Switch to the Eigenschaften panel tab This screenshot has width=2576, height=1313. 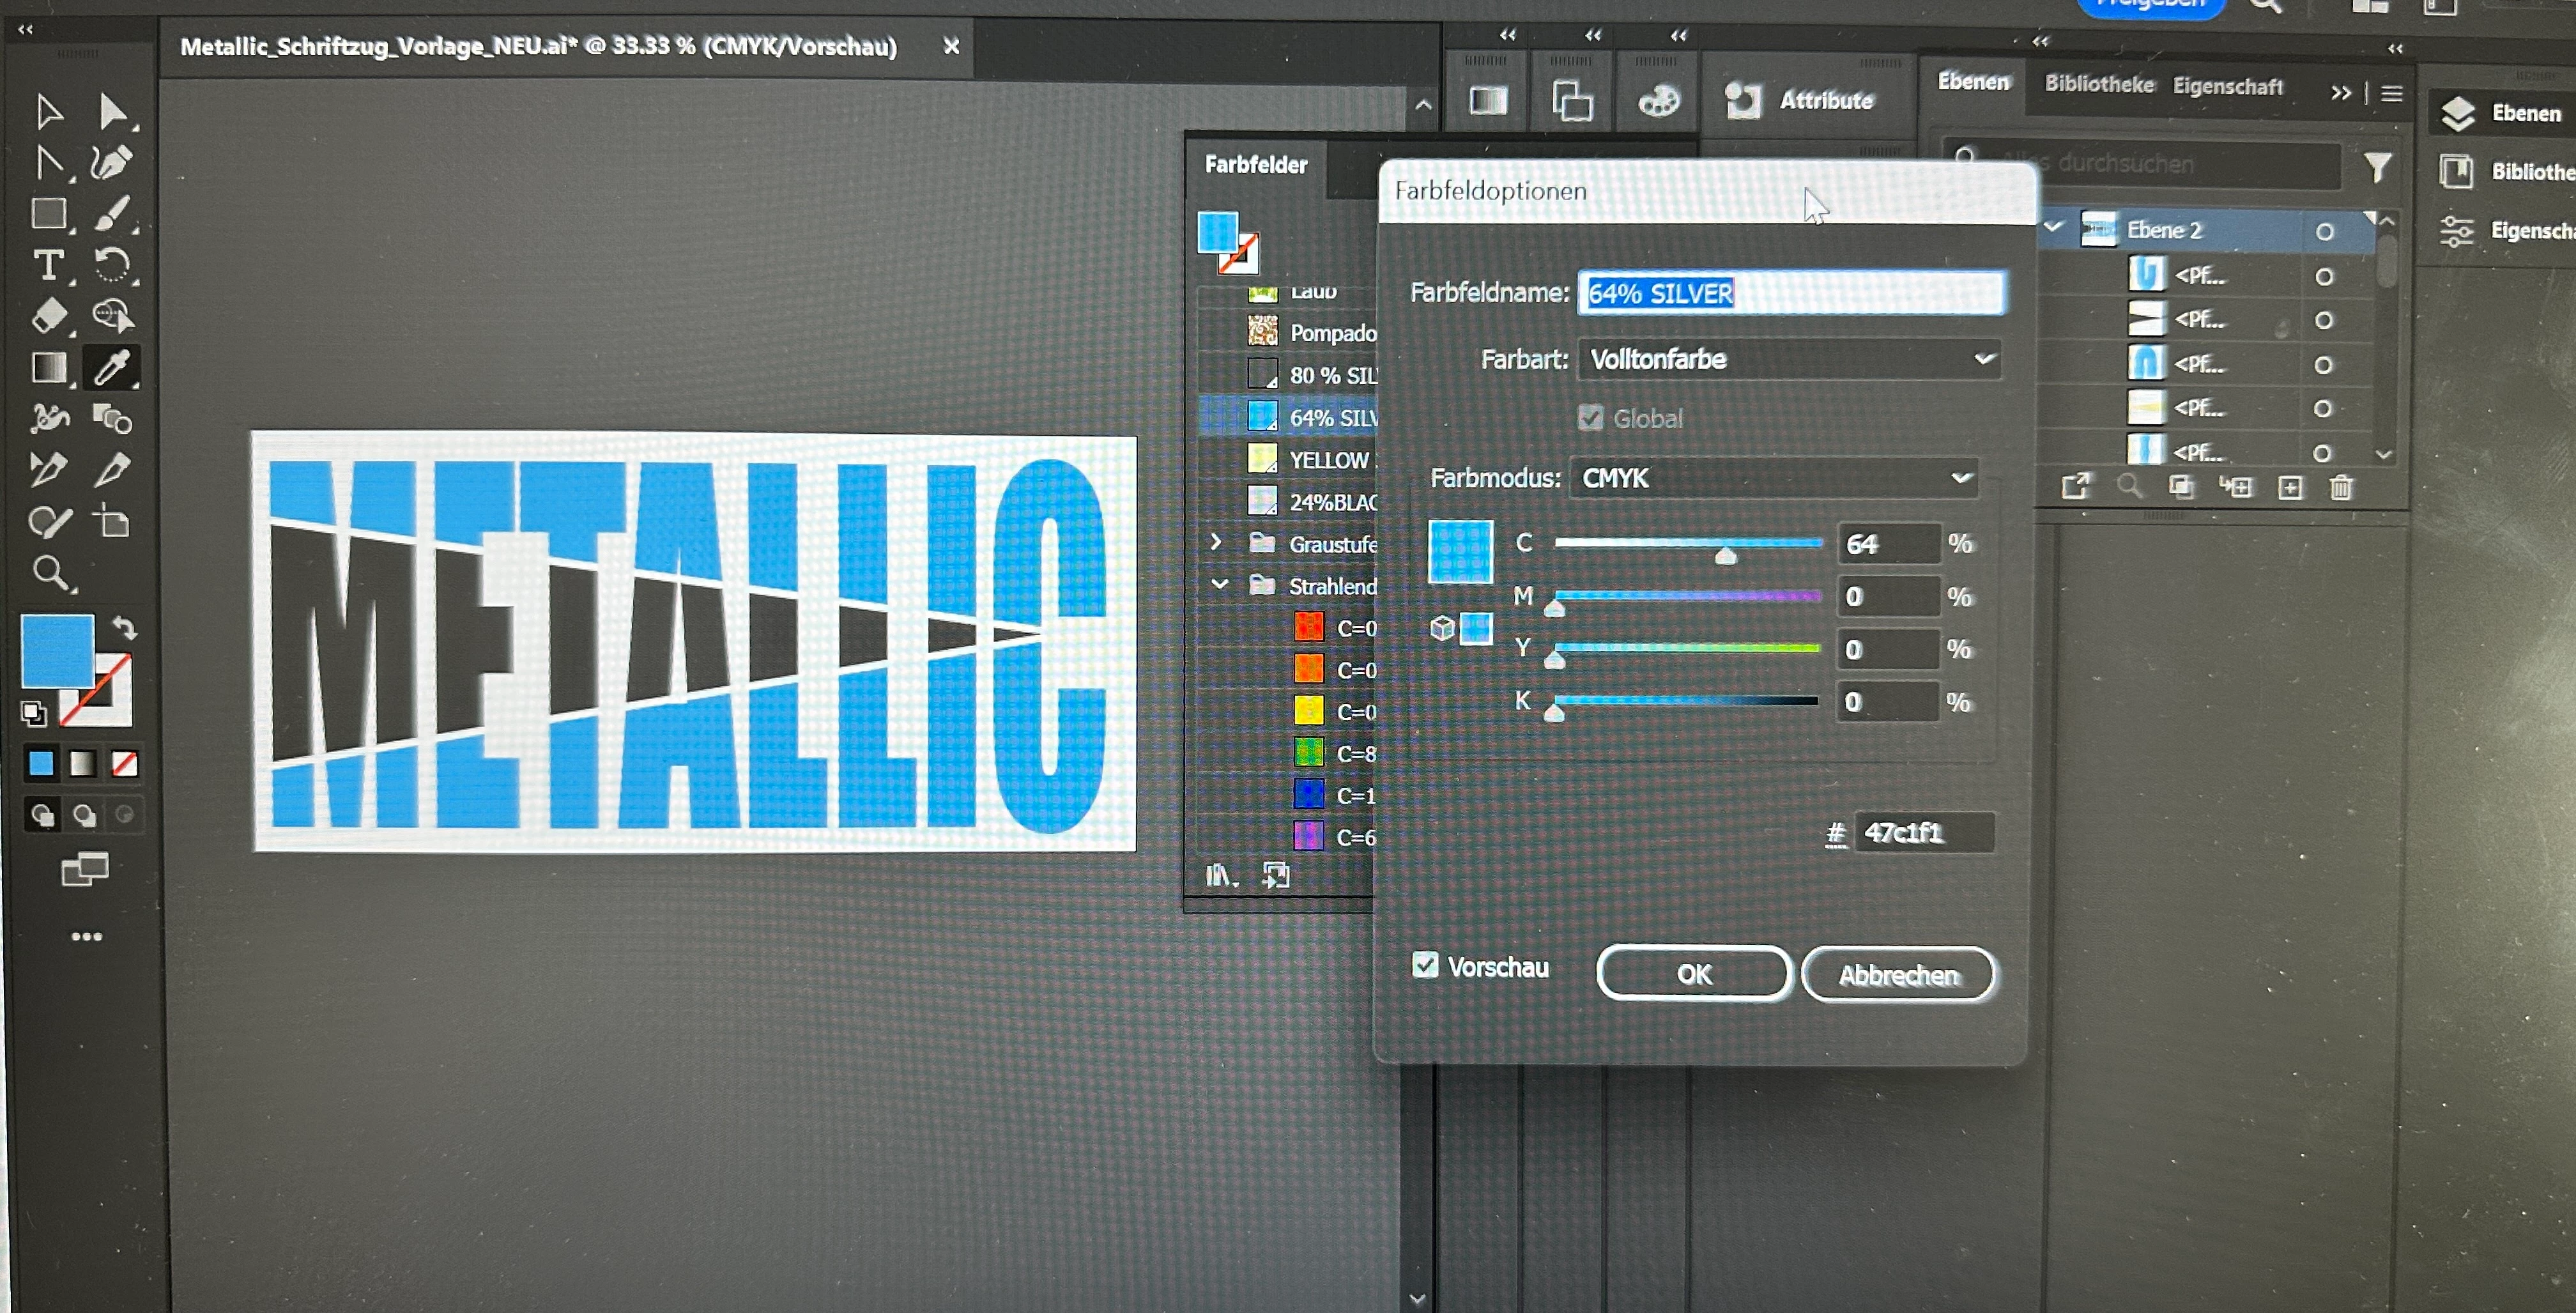click(x=2227, y=86)
